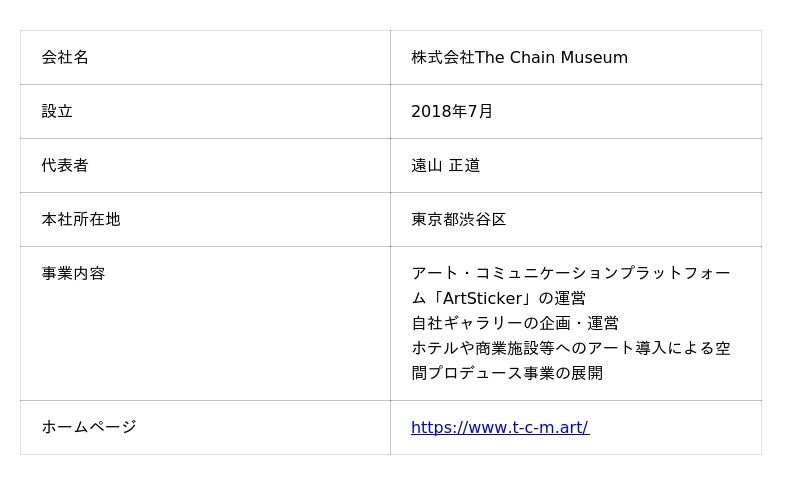The height and width of the screenshot is (485, 800).
Task: Click the 会社名 label cell
Action: 65,58
